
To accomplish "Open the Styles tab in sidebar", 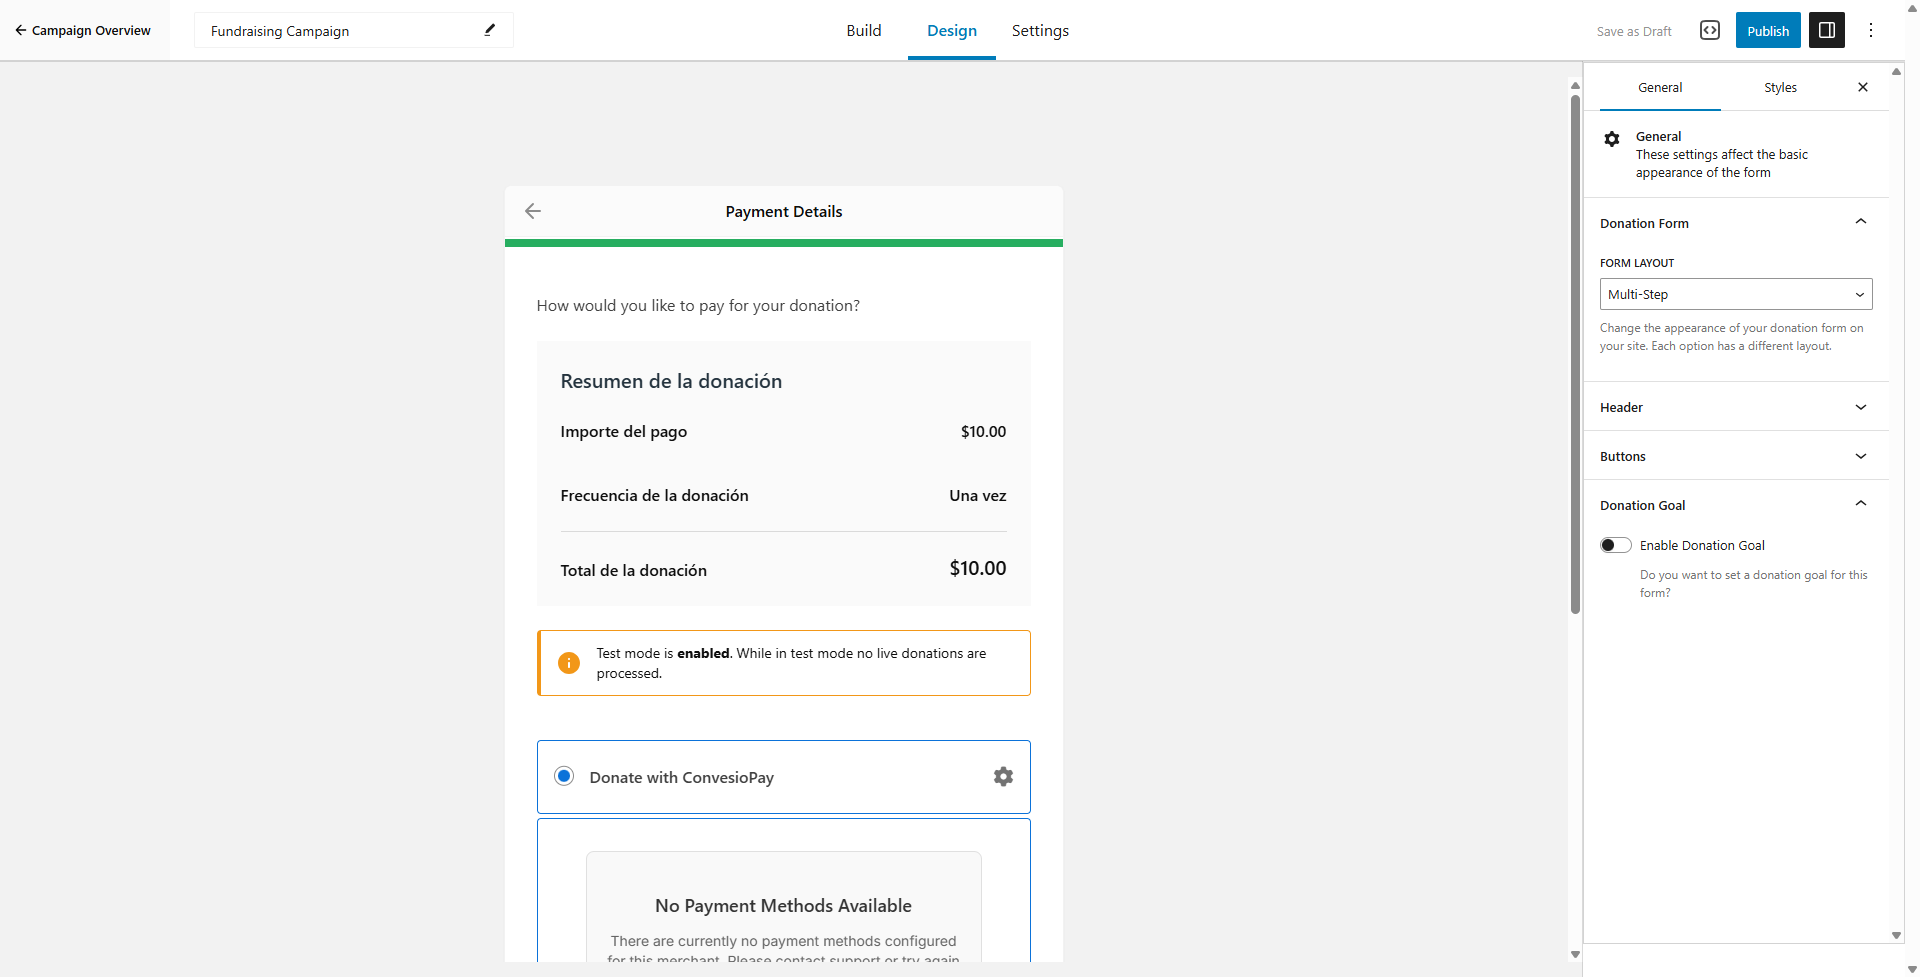I will coord(1780,88).
